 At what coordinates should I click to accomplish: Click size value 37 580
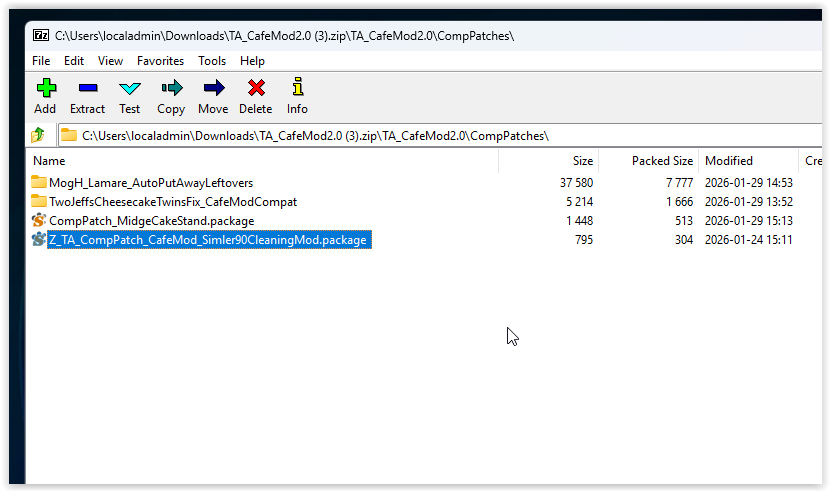576,183
